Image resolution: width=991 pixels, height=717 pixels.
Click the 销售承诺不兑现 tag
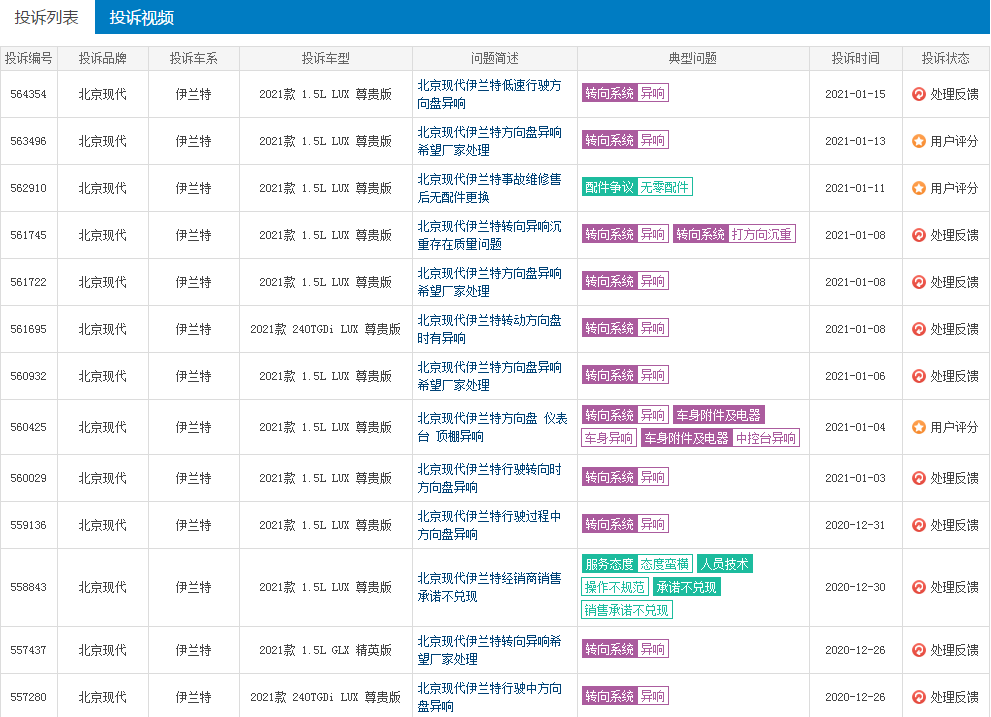[x=627, y=610]
